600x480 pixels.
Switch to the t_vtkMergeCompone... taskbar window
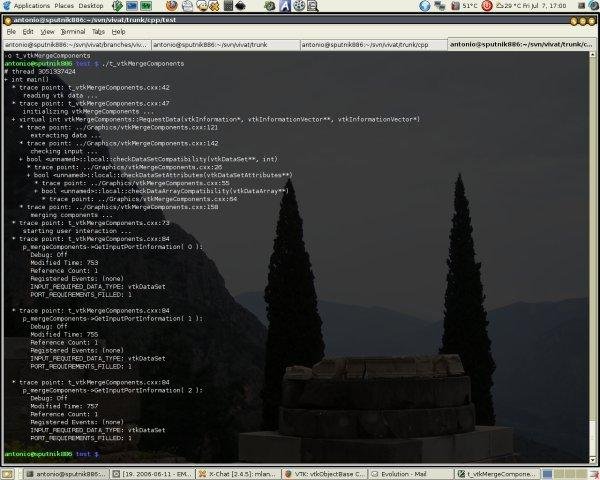498,474
